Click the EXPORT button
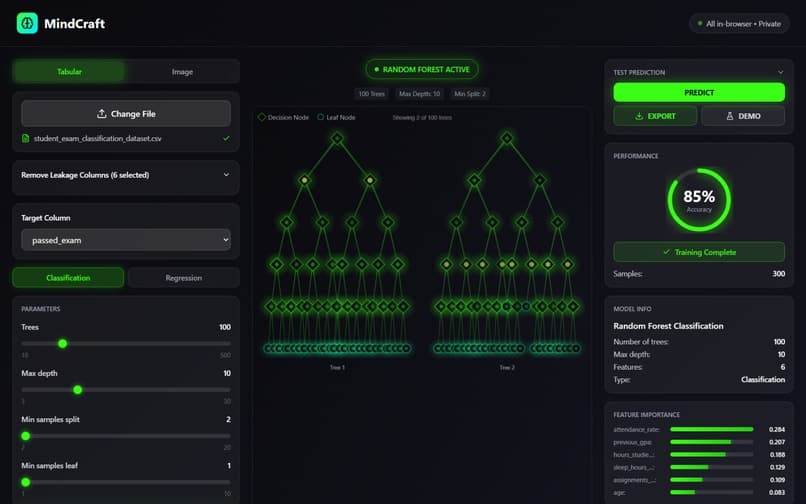The height and width of the screenshot is (504, 806). click(655, 116)
